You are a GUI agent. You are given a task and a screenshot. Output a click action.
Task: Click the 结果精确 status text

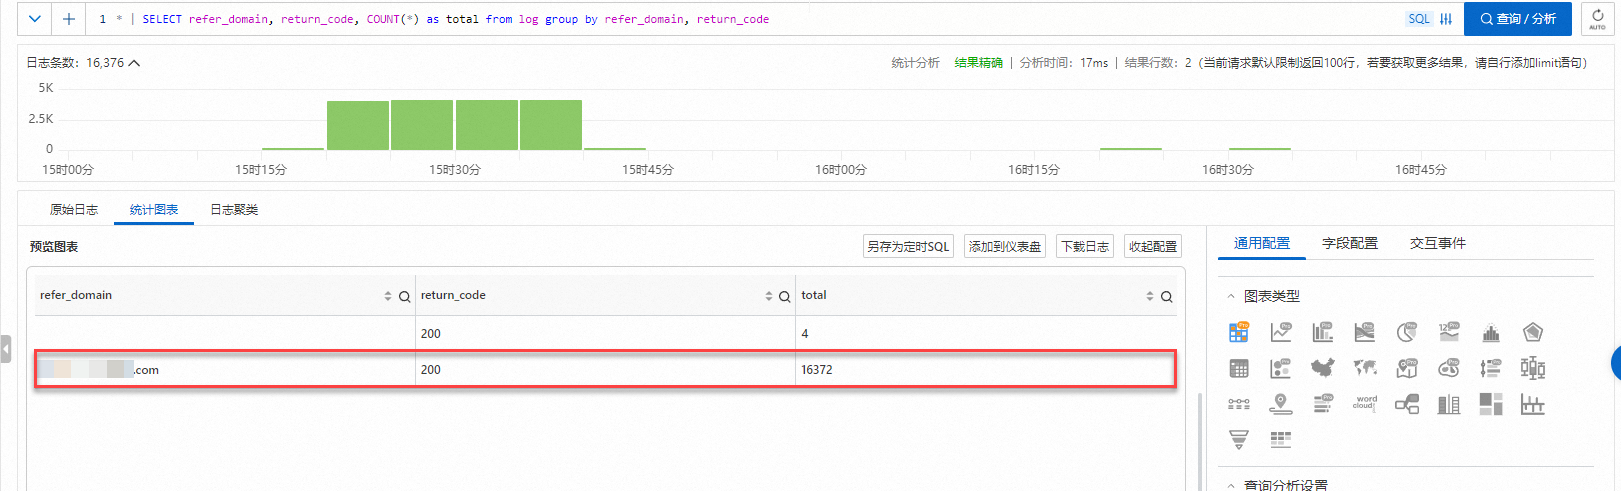(x=978, y=63)
